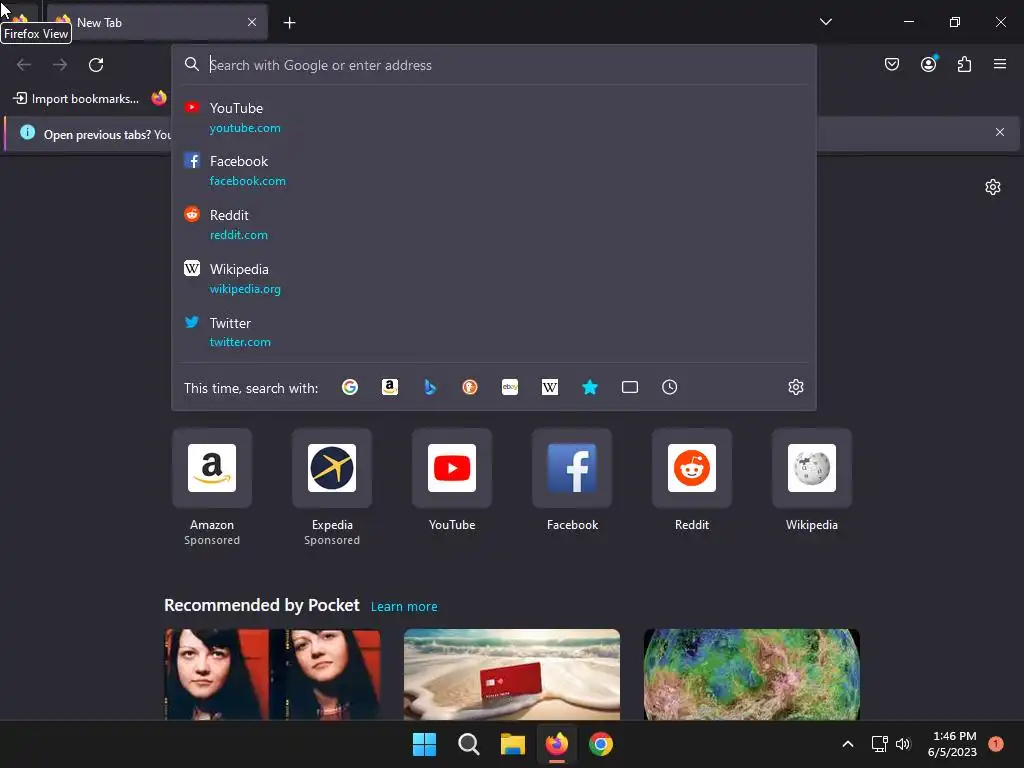The image size is (1024, 768).
Task: Dismiss the Open previous tabs notification
Action: click(x=999, y=132)
